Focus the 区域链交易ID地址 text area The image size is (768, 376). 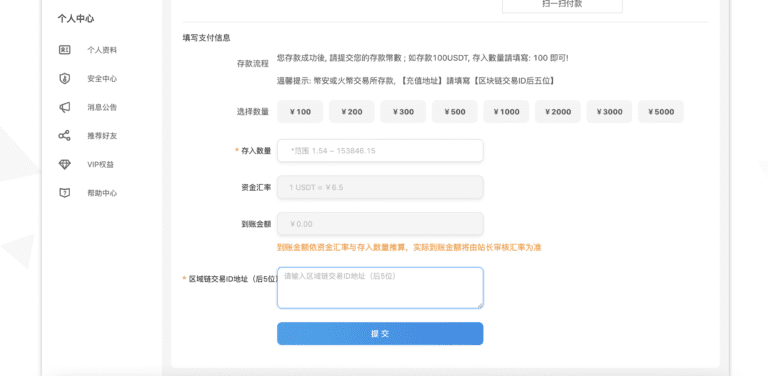380,288
